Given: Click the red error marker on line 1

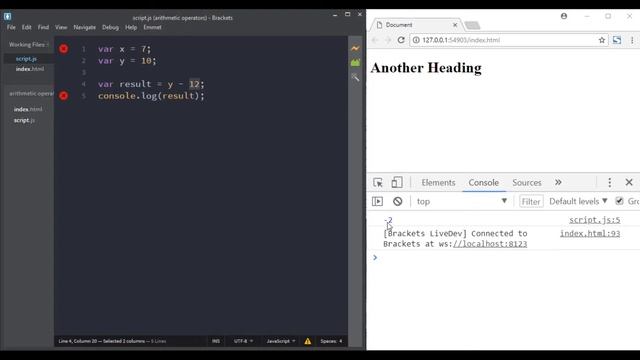Looking at the screenshot, I should (x=64, y=49).
